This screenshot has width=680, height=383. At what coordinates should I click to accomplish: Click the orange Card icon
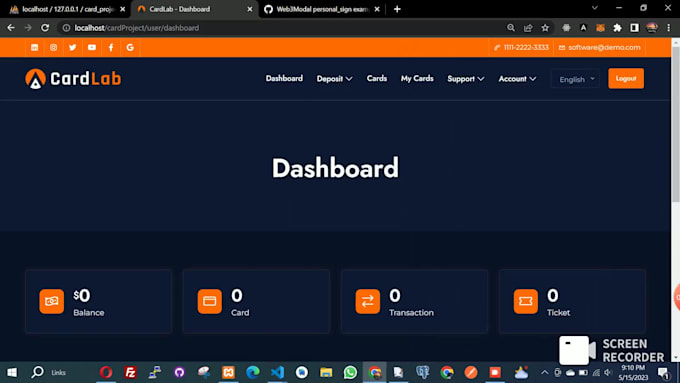point(209,301)
